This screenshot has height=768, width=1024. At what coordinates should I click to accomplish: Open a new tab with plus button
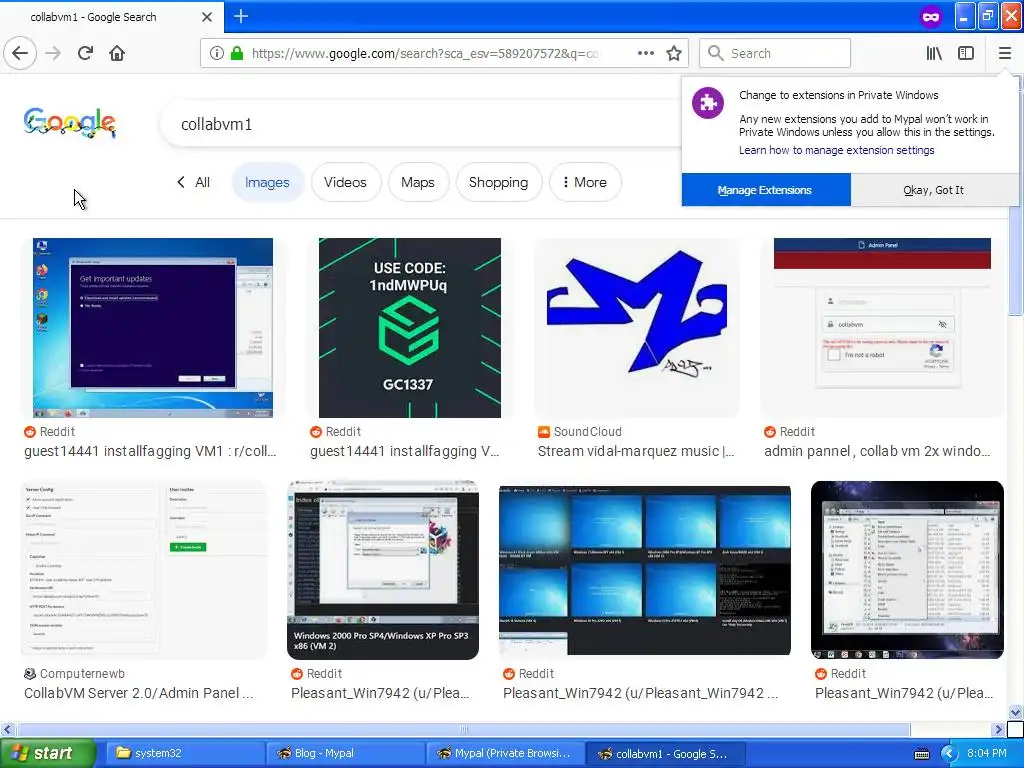(241, 16)
